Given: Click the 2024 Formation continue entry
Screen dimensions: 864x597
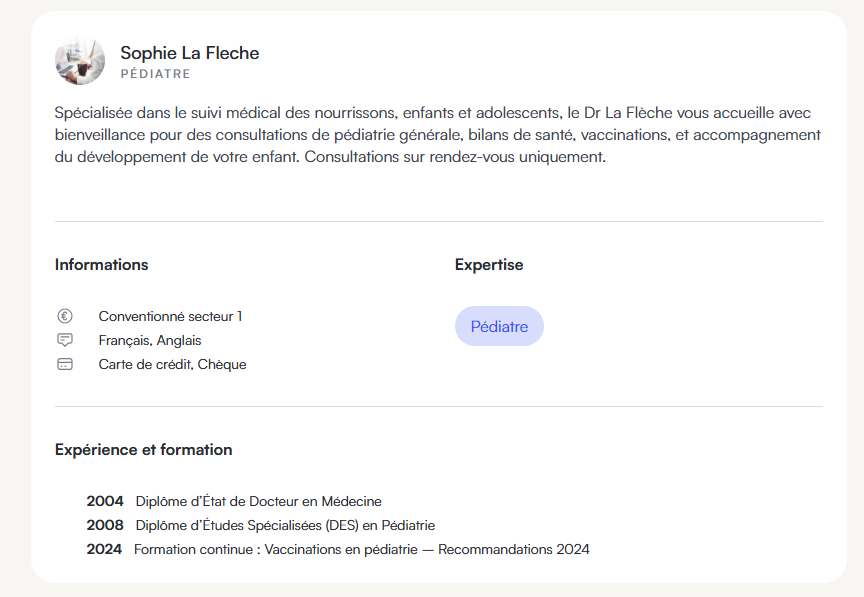Looking at the screenshot, I should [361, 549].
